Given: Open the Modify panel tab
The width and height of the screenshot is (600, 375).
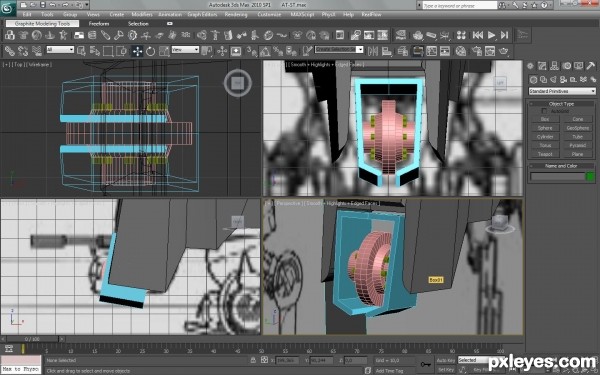Looking at the screenshot, I should click(x=542, y=66).
